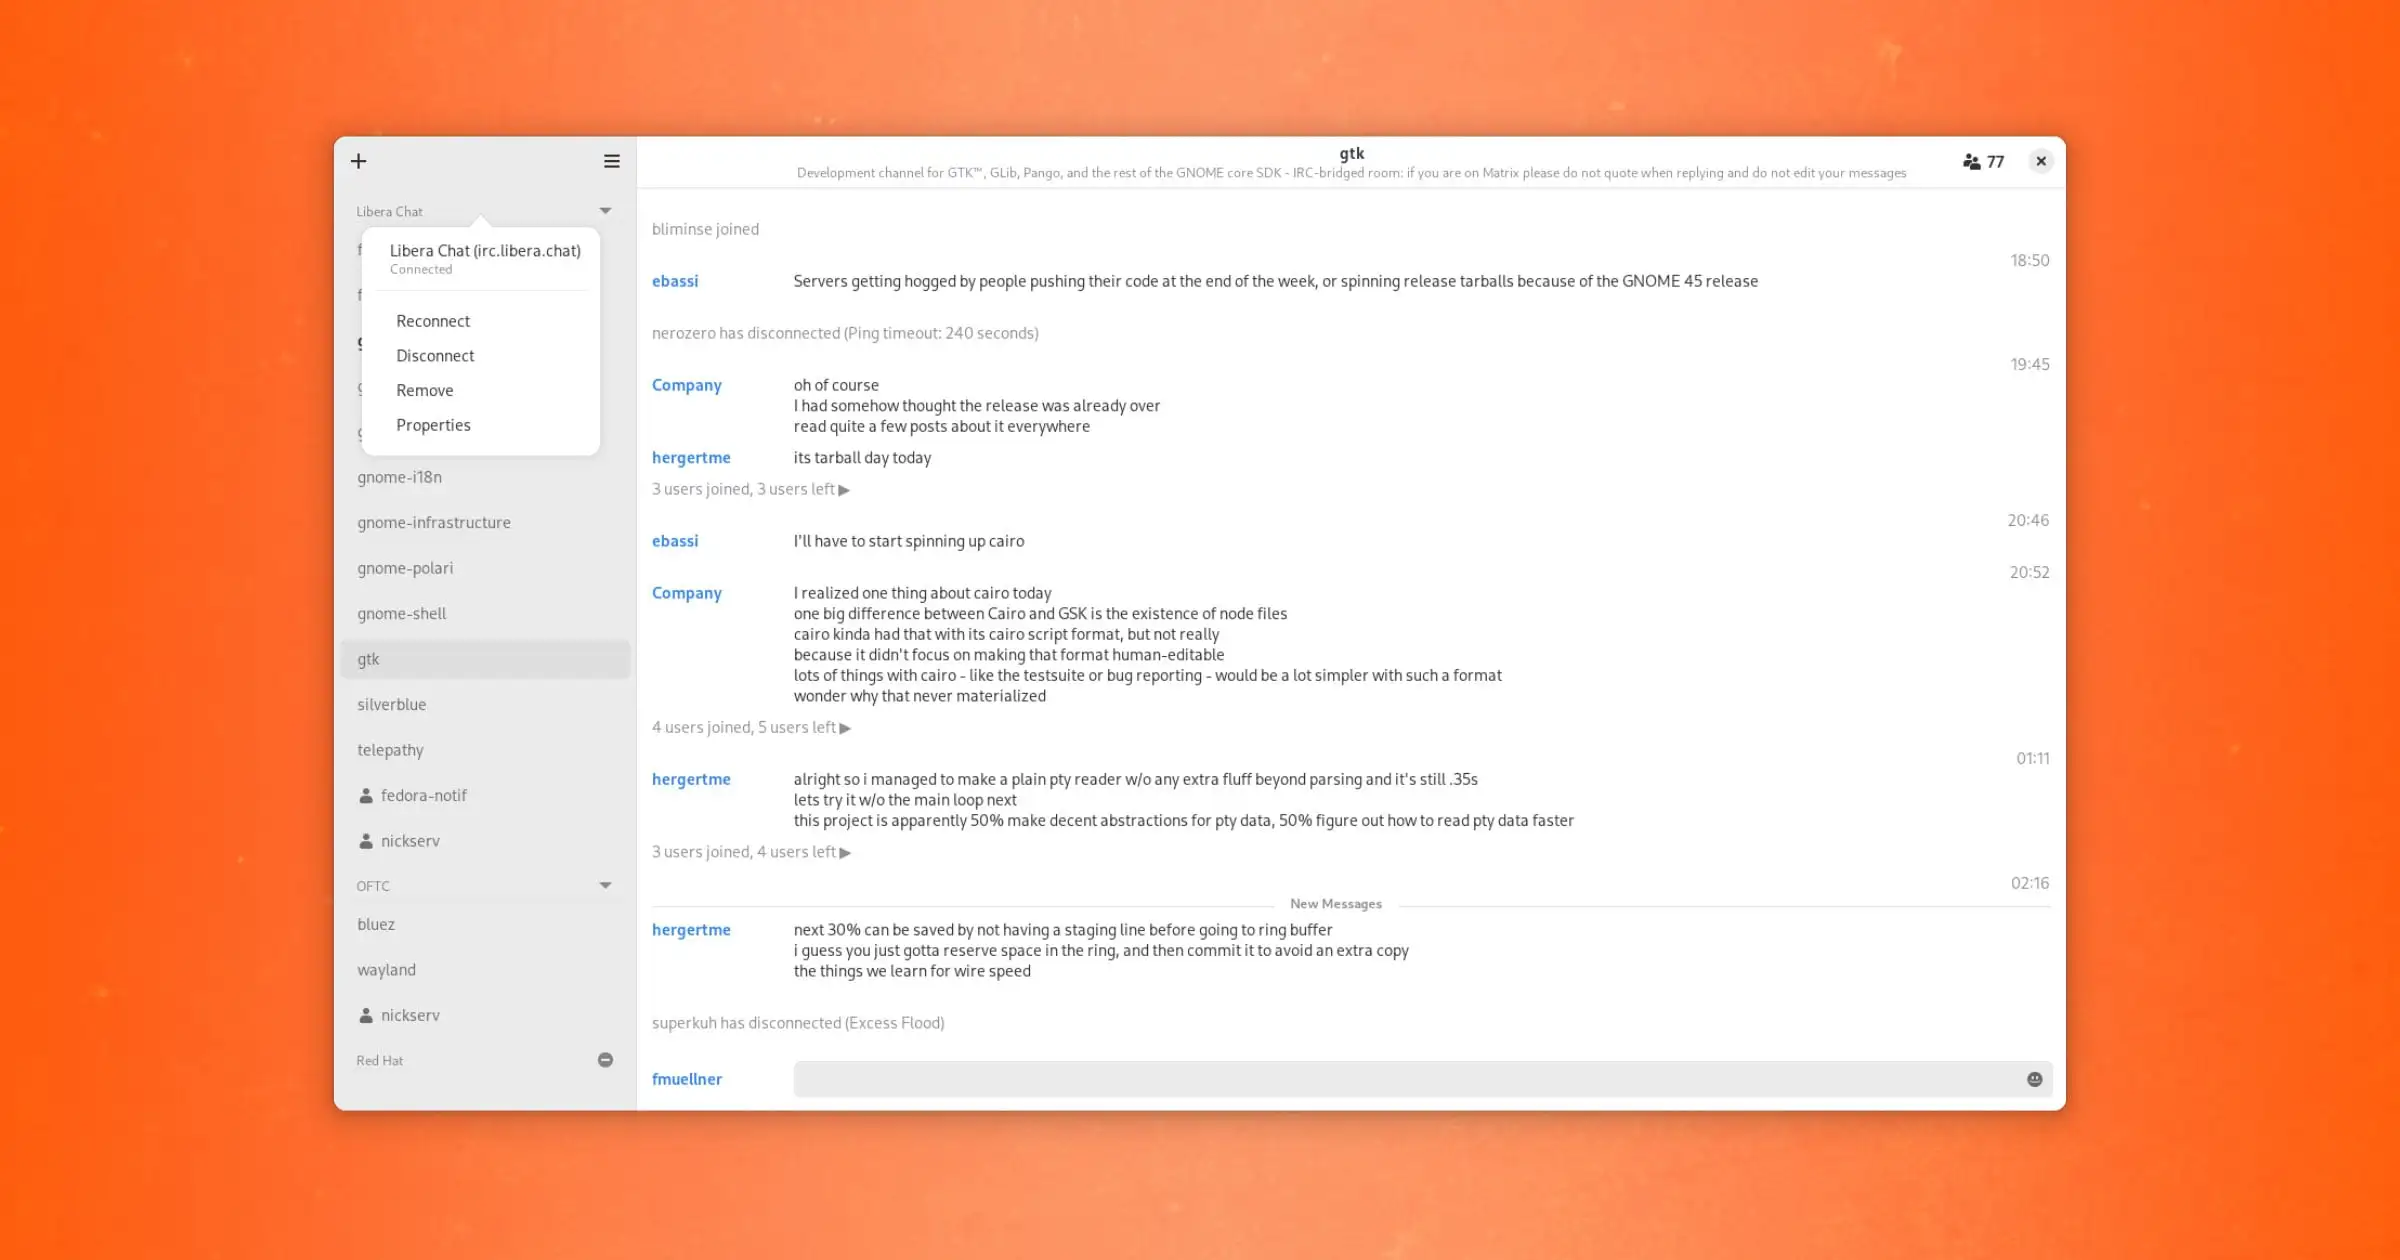Expand '4 users joined, 5 users left'
The image size is (2400, 1260).
(751, 727)
